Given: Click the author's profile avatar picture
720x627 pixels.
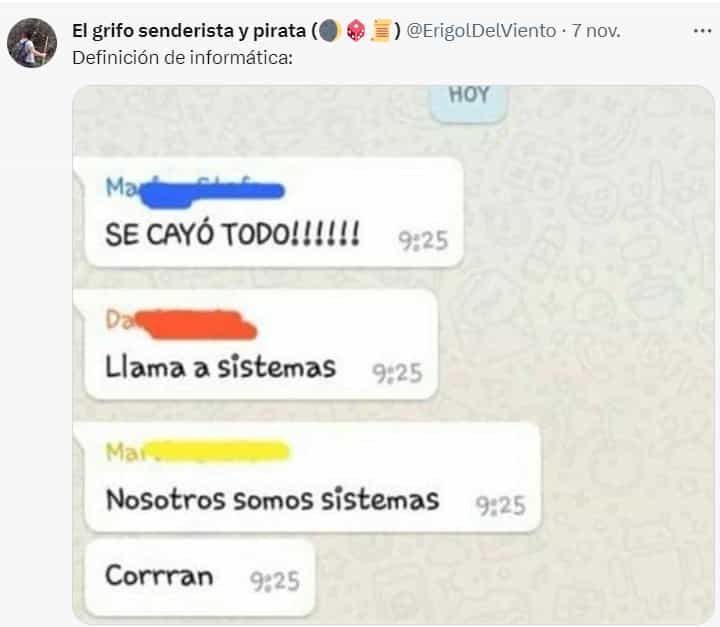Looking at the screenshot, I should pos(32,43).
